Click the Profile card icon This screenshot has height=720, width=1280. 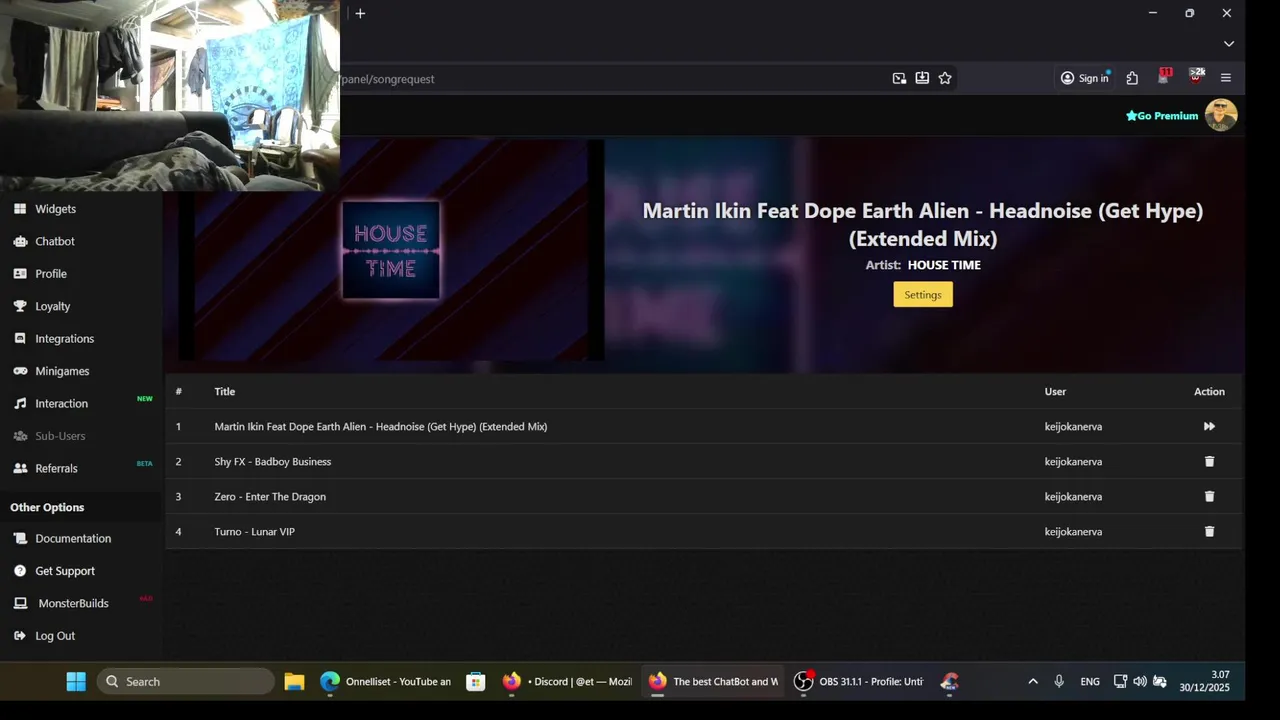[20, 274]
